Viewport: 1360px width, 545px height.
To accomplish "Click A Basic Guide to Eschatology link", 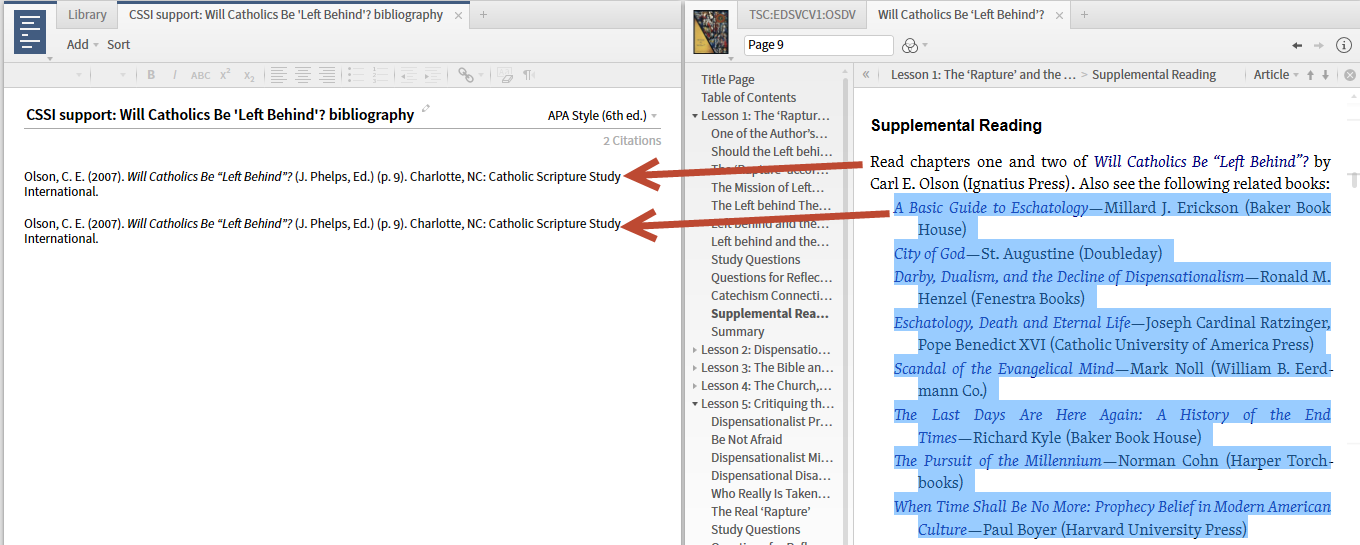I will (991, 208).
